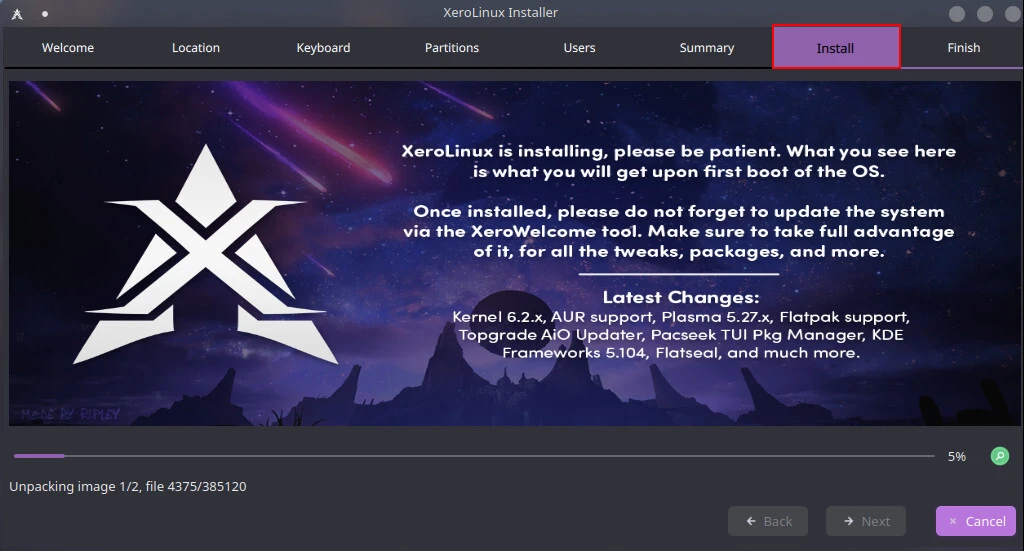
Task: Click the highlighted Install tab
Action: (836, 48)
